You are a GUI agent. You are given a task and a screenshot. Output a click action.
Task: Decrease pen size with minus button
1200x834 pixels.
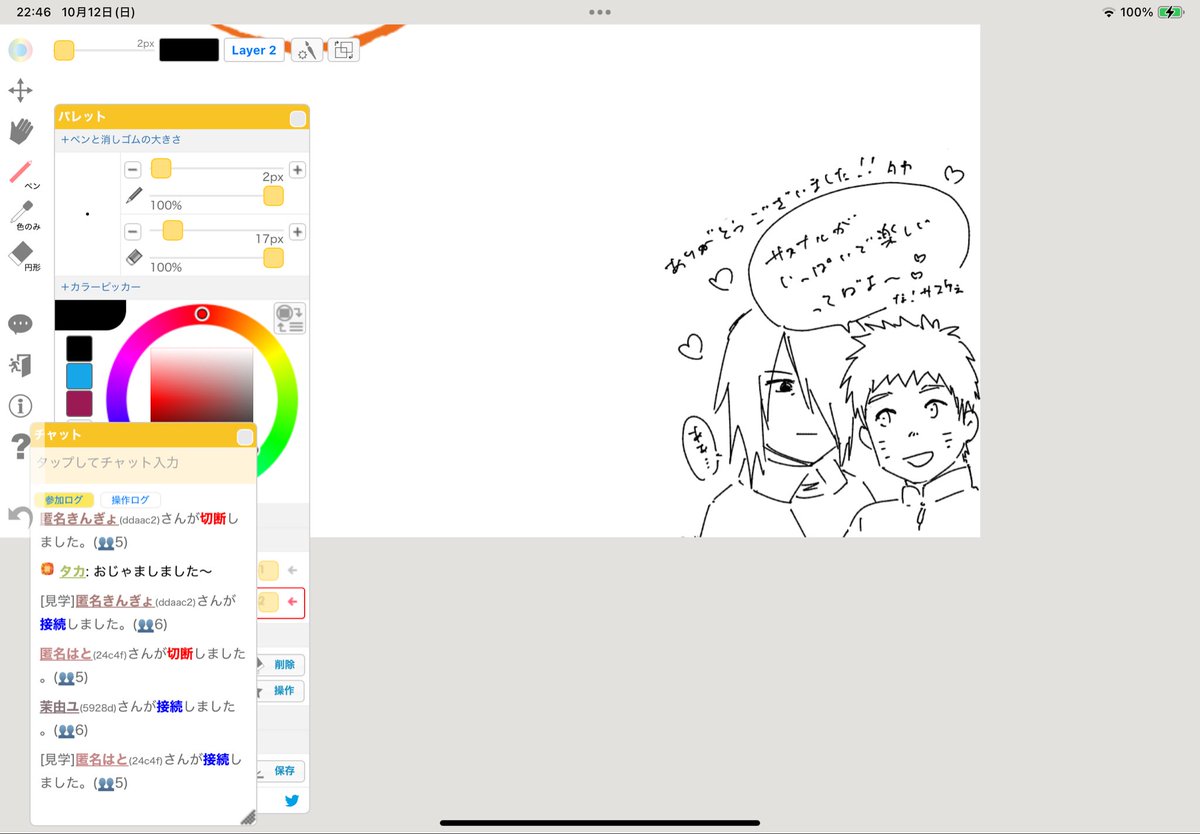[132, 170]
